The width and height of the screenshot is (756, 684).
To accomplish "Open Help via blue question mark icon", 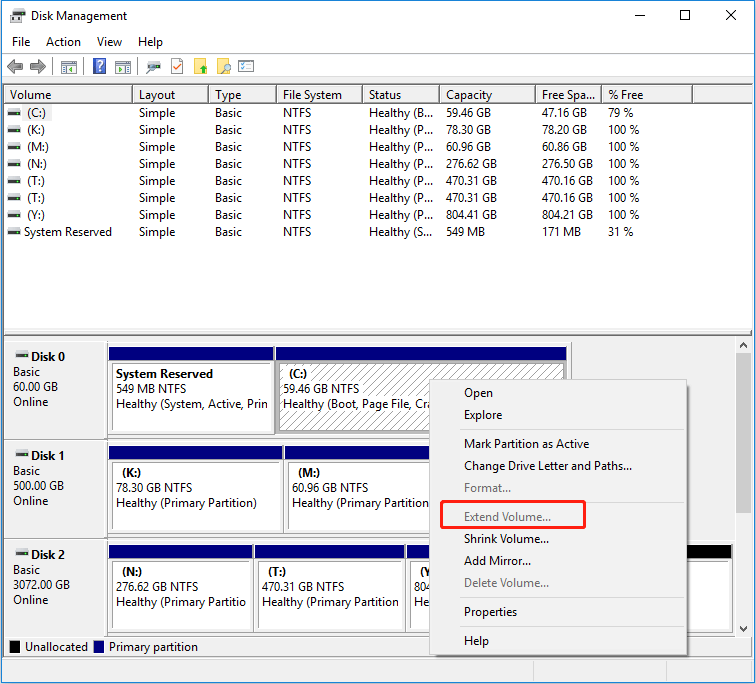I will [x=100, y=67].
